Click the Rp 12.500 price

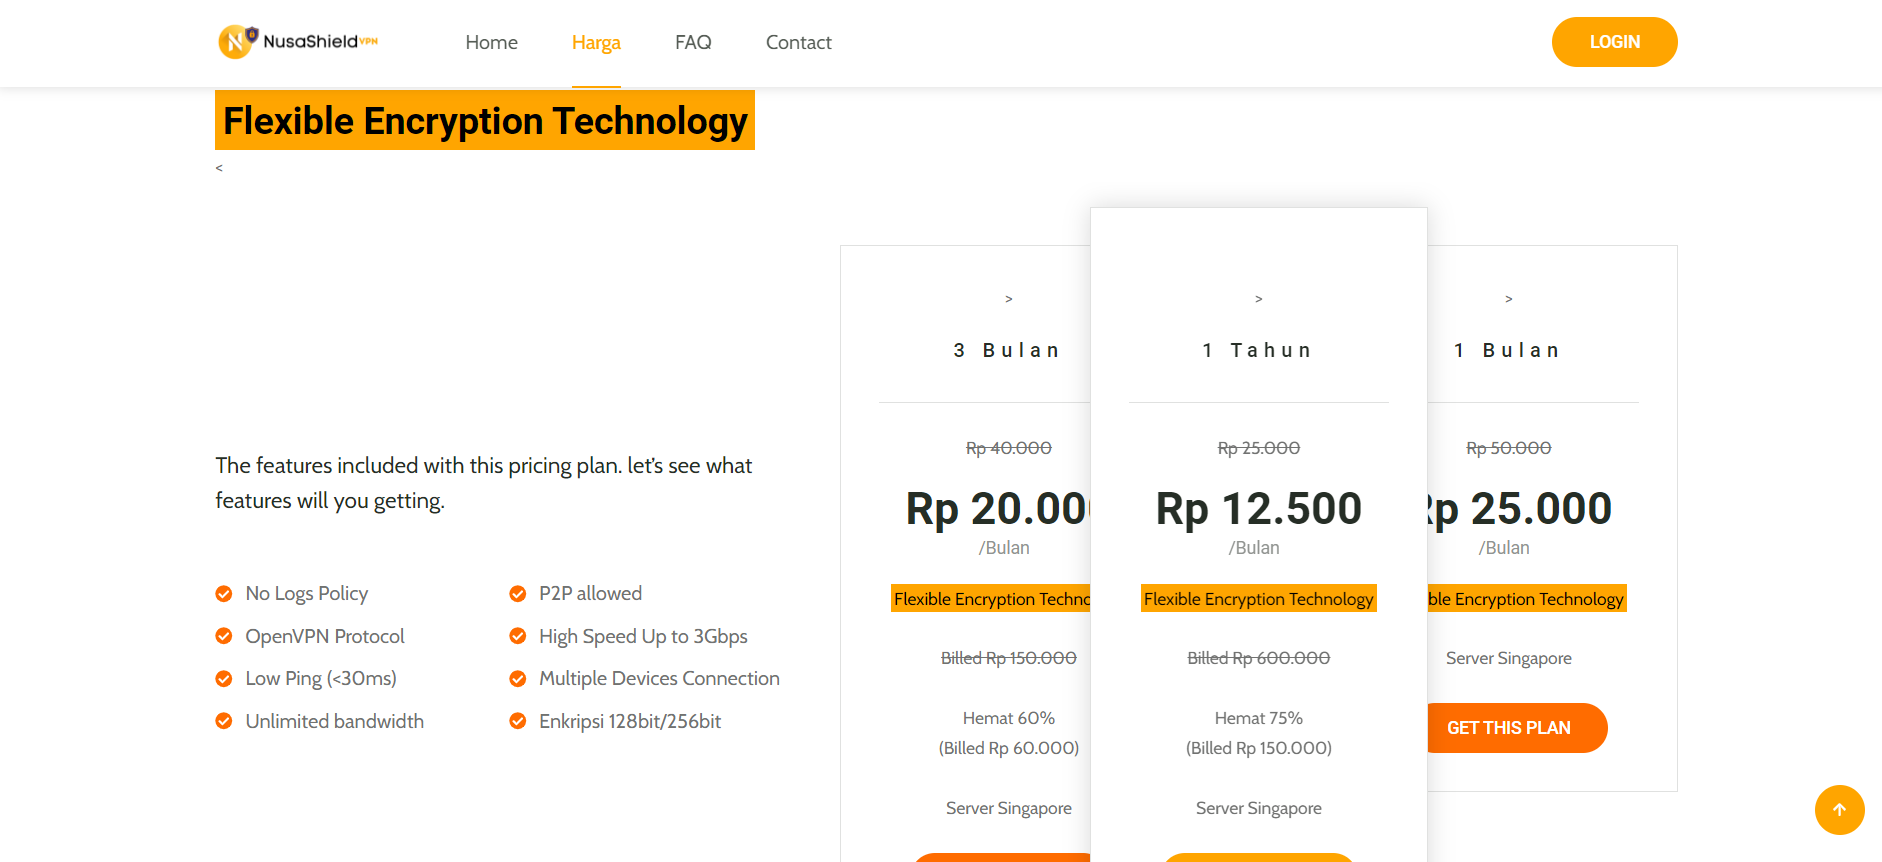click(1258, 509)
